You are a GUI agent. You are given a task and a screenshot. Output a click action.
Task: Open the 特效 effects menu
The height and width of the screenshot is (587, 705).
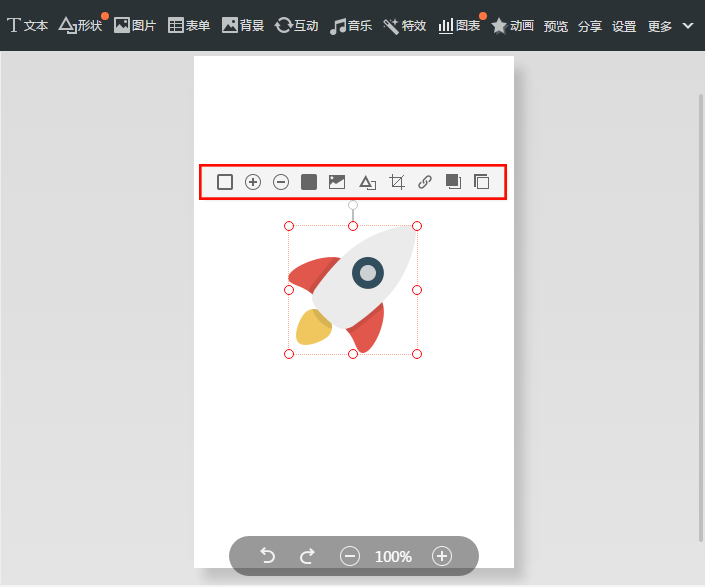click(x=404, y=26)
